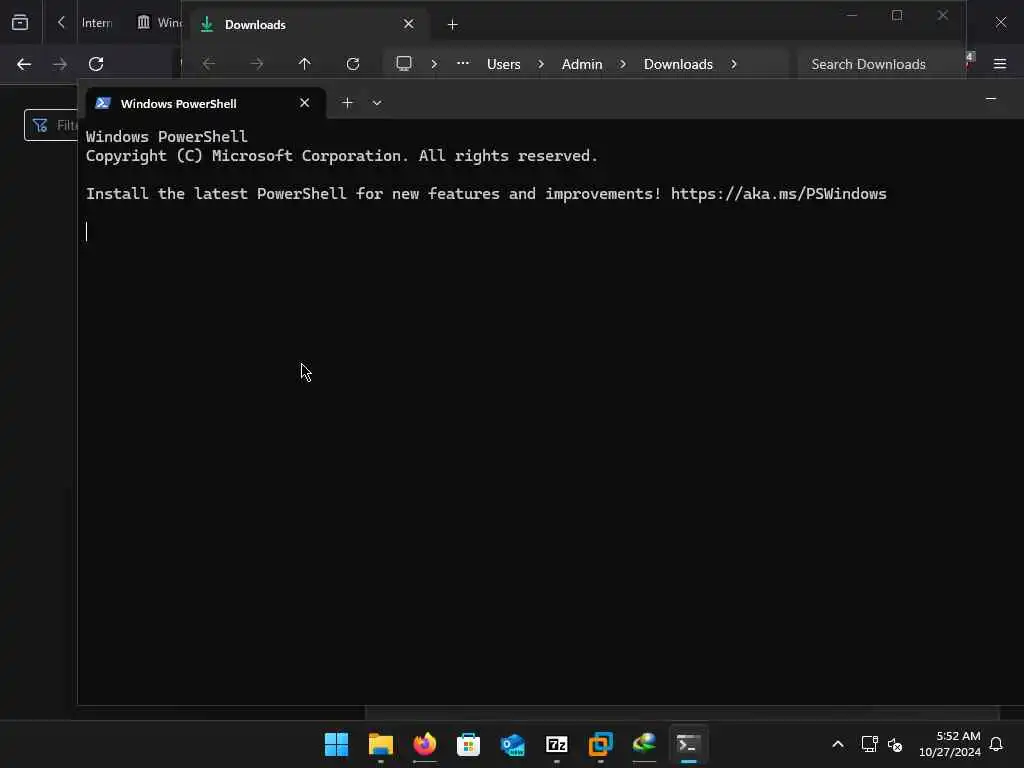Close the Downloads tab in File Explorer
The image size is (1024, 768).
coord(409,24)
